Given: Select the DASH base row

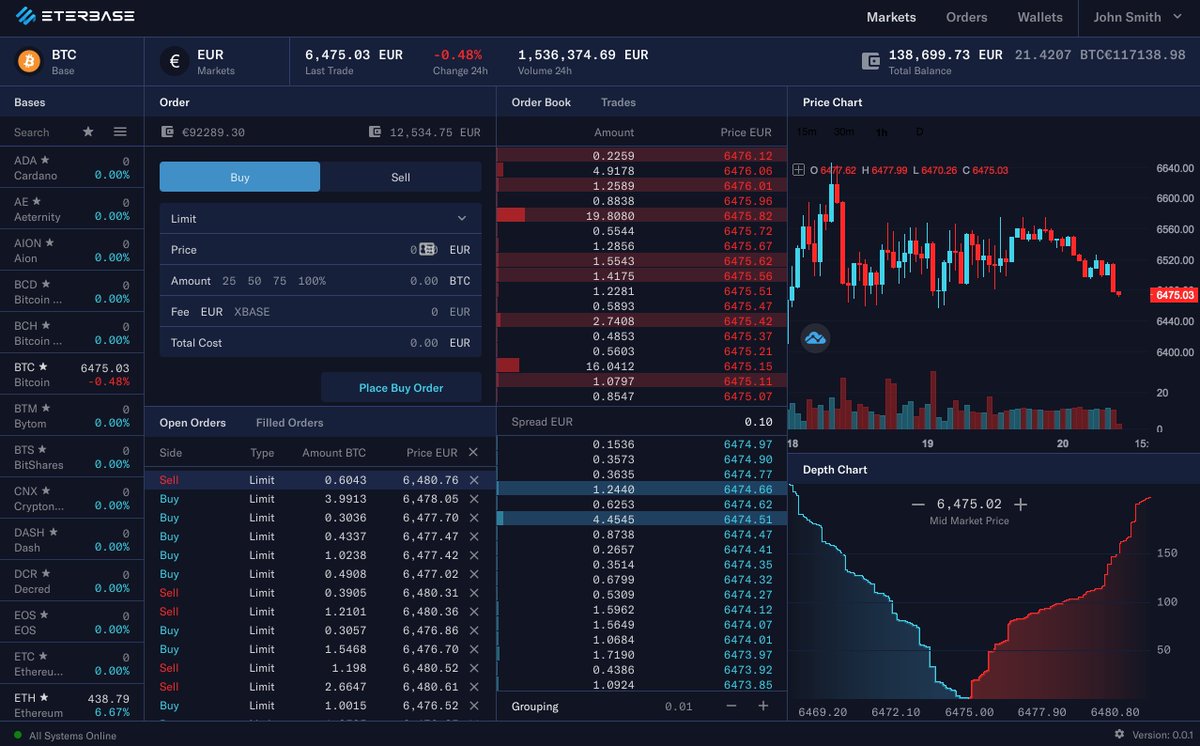Looking at the screenshot, I should (x=72, y=539).
